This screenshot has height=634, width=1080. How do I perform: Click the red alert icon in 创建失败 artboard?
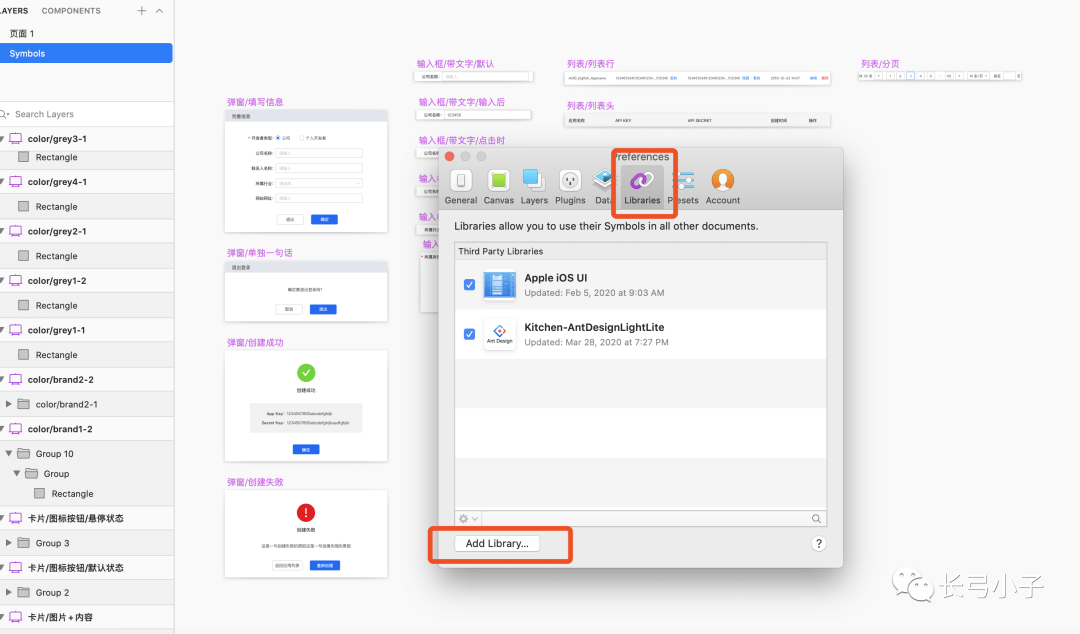pyautogui.click(x=306, y=513)
